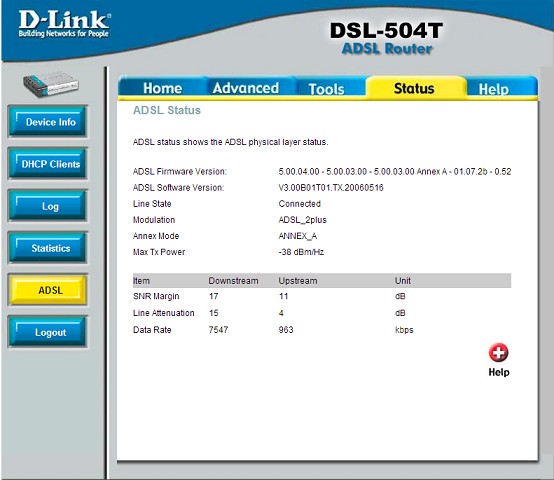Click downstream Line Attenuation value 15
The width and height of the screenshot is (554, 480).
point(213,313)
